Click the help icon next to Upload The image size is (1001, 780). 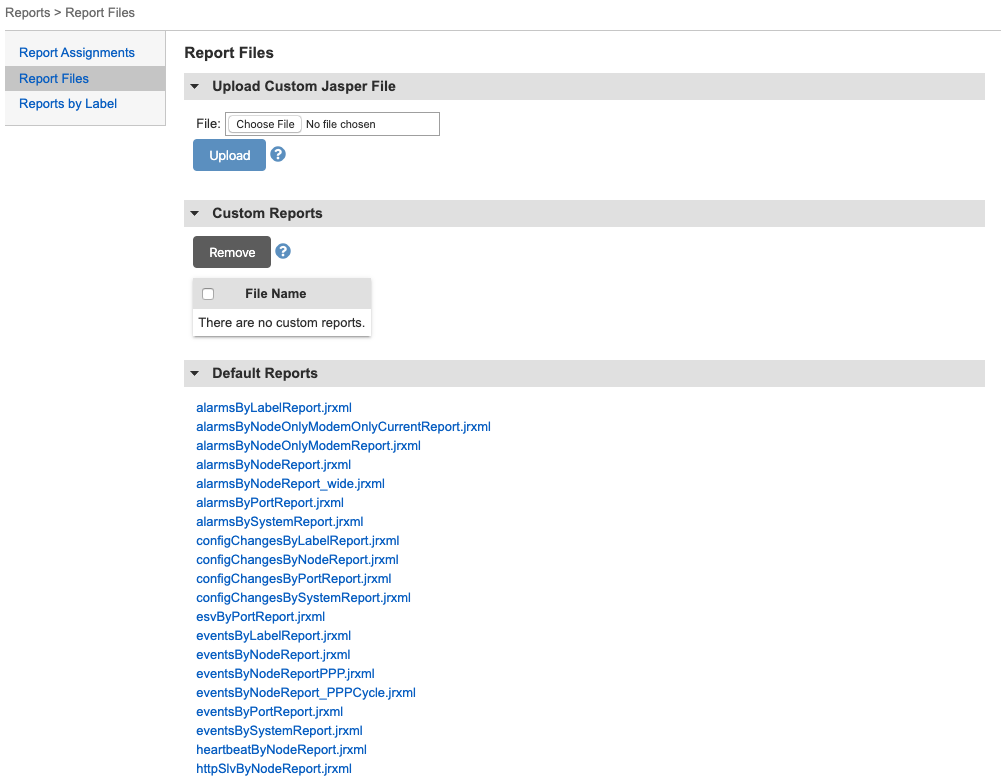pyautogui.click(x=278, y=154)
